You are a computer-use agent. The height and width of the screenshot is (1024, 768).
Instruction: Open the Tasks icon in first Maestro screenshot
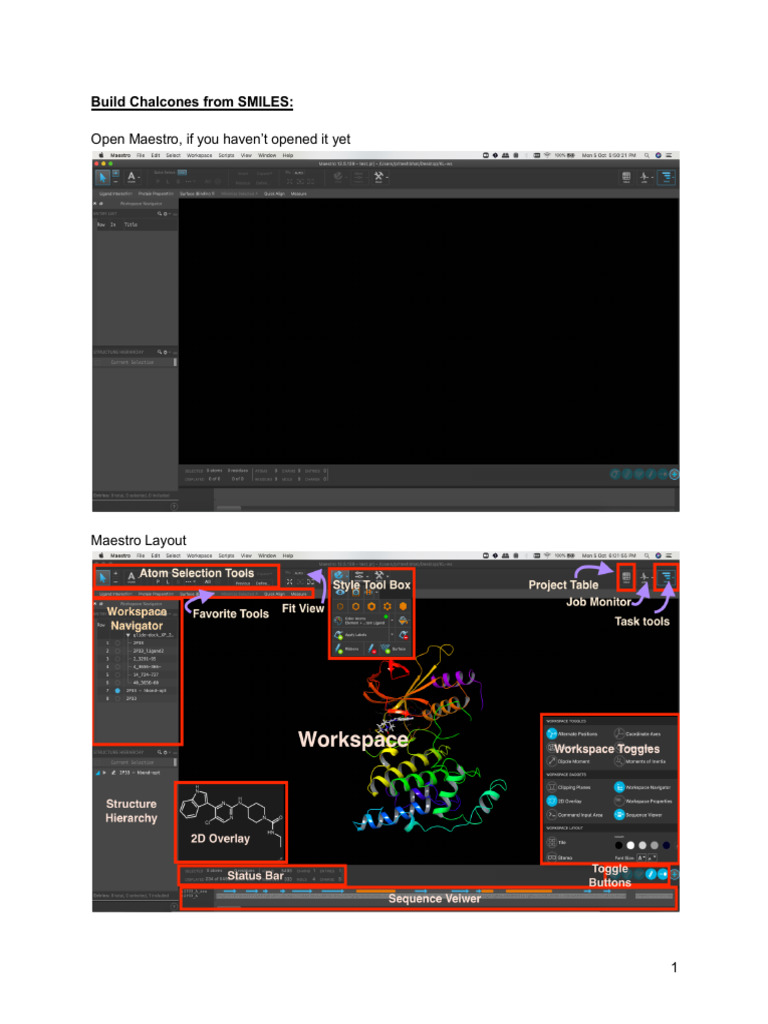coord(667,177)
